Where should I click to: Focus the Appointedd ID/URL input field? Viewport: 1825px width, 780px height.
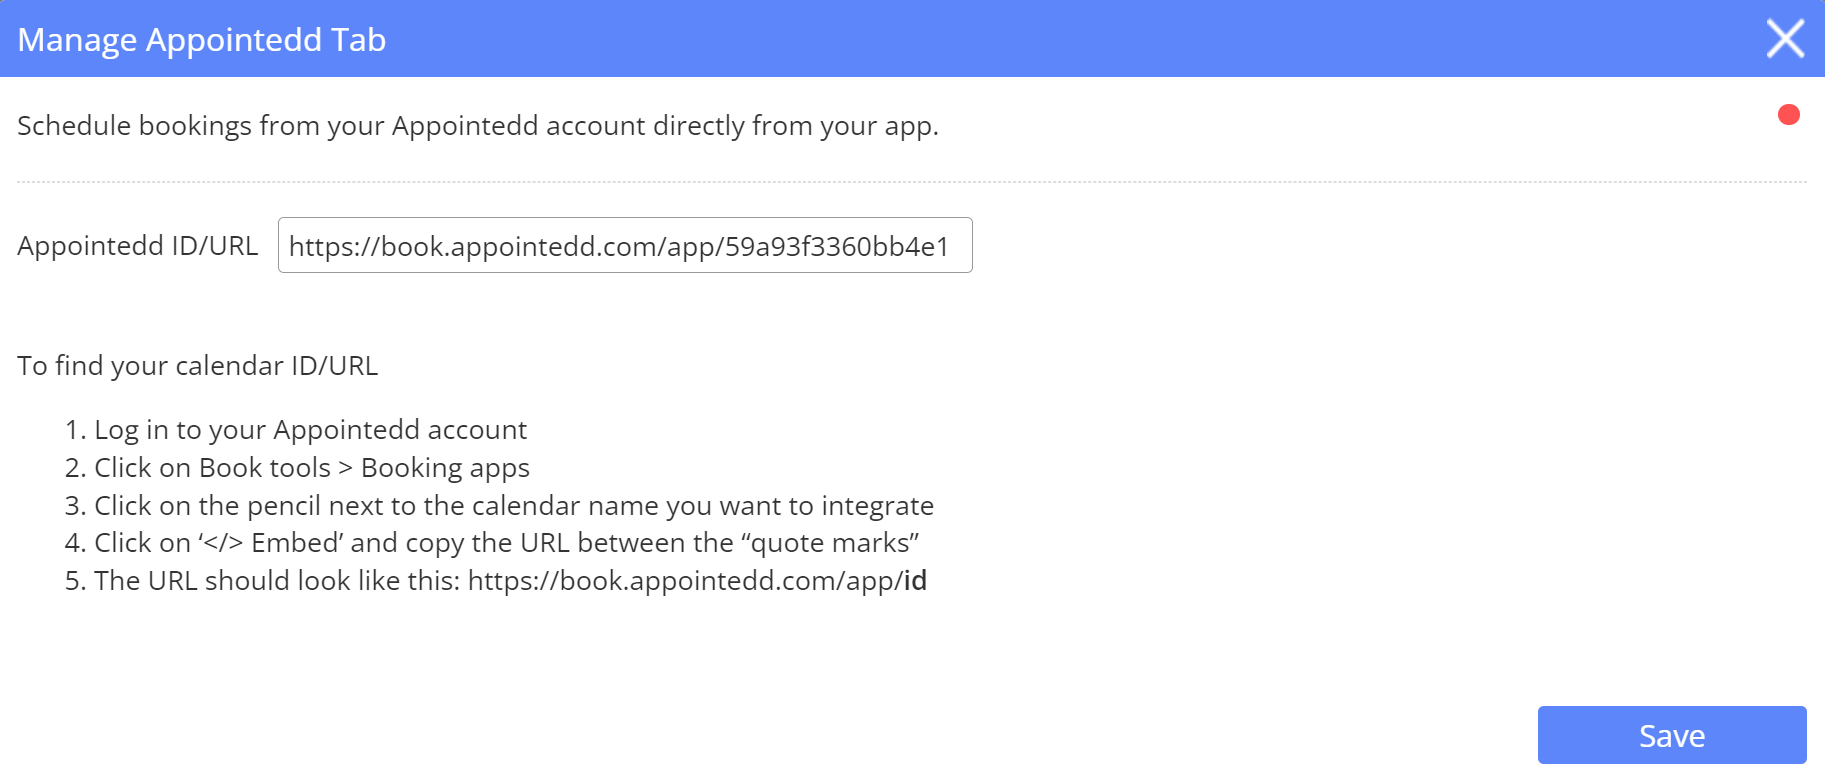[x=624, y=246]
